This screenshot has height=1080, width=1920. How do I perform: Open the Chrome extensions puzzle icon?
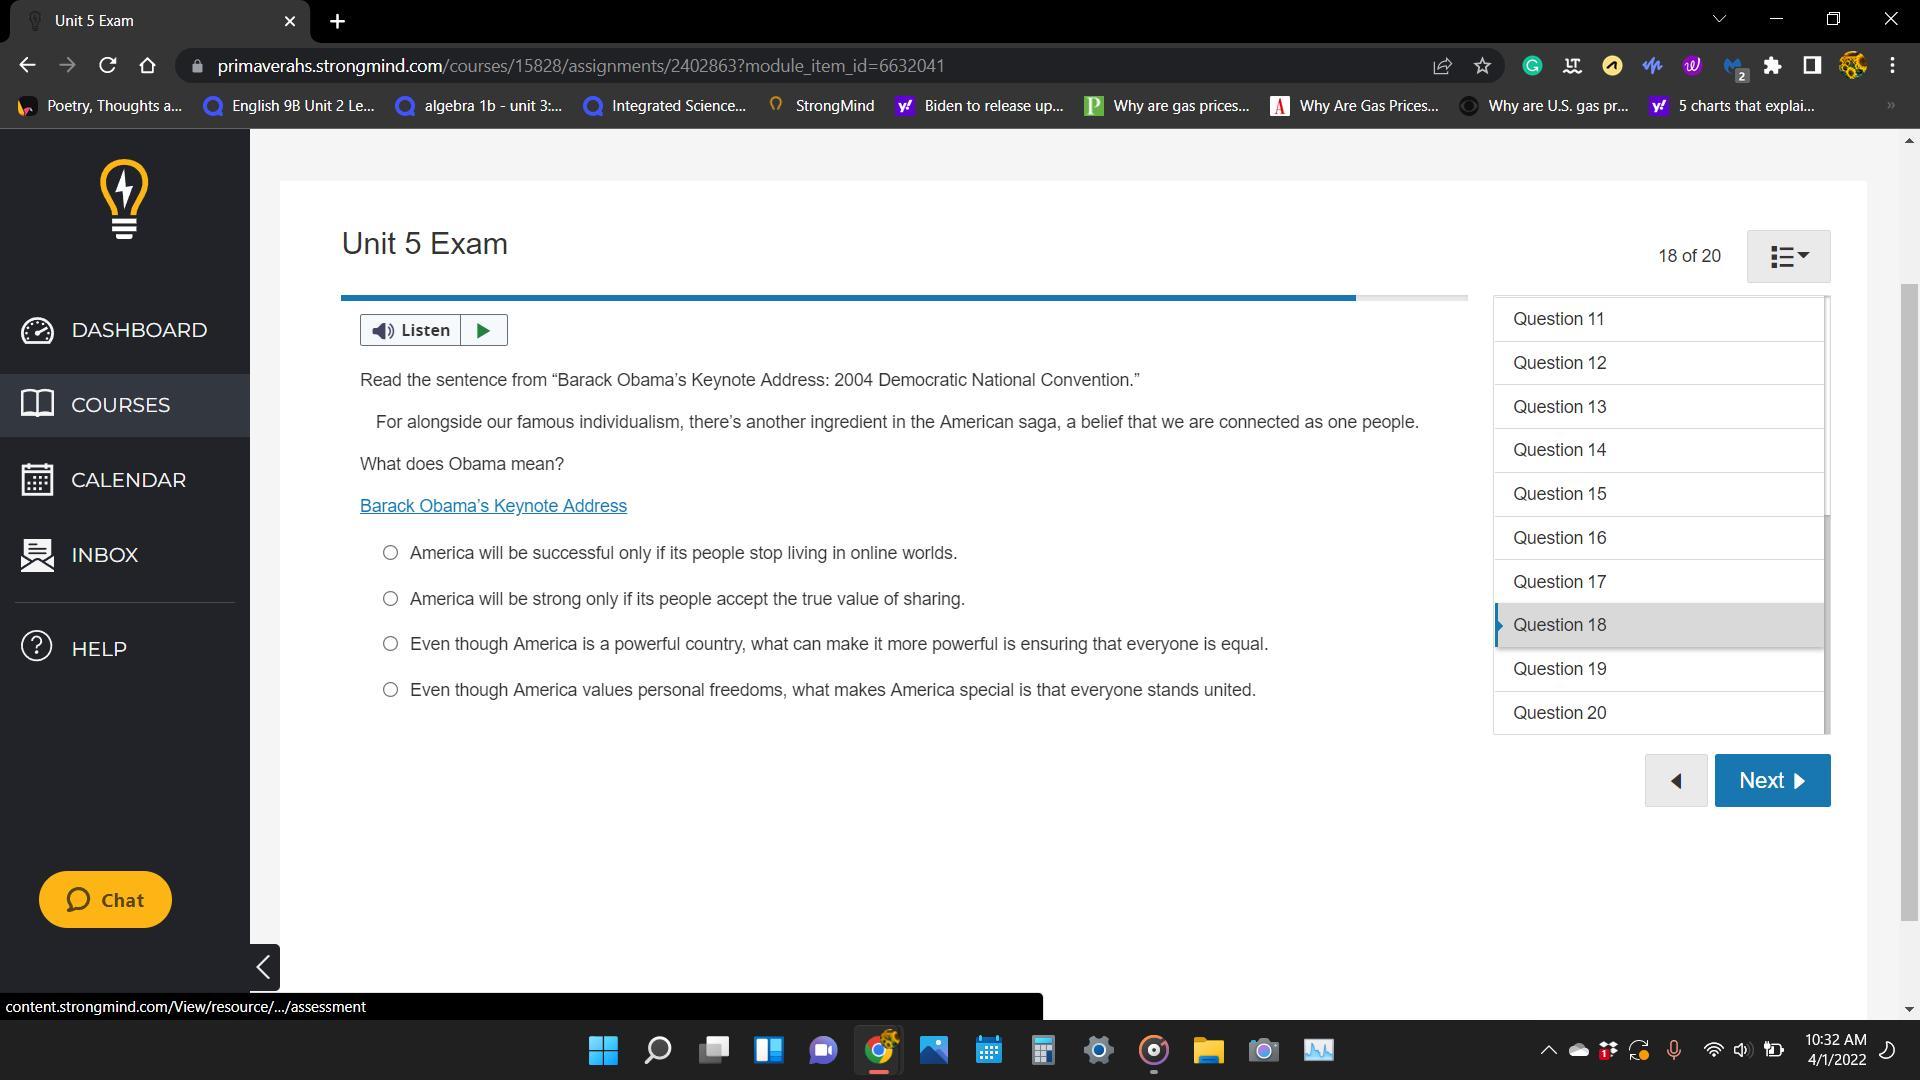click(x=1772, y=66)
